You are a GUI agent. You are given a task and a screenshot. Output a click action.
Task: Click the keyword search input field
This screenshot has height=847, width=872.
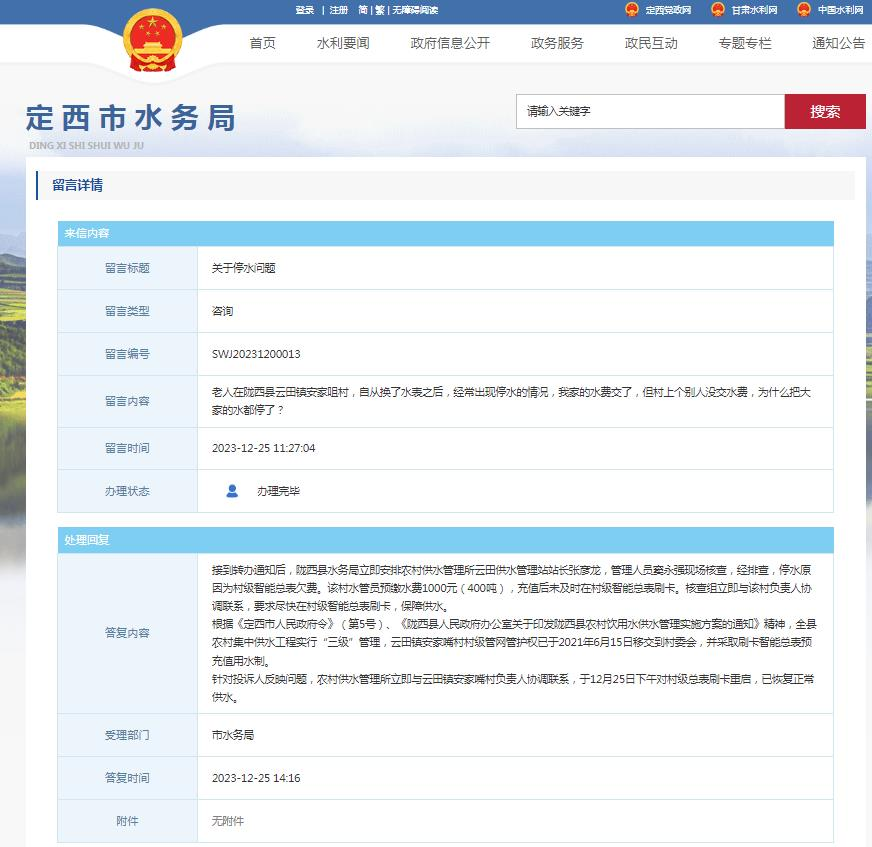click(650, 112)
